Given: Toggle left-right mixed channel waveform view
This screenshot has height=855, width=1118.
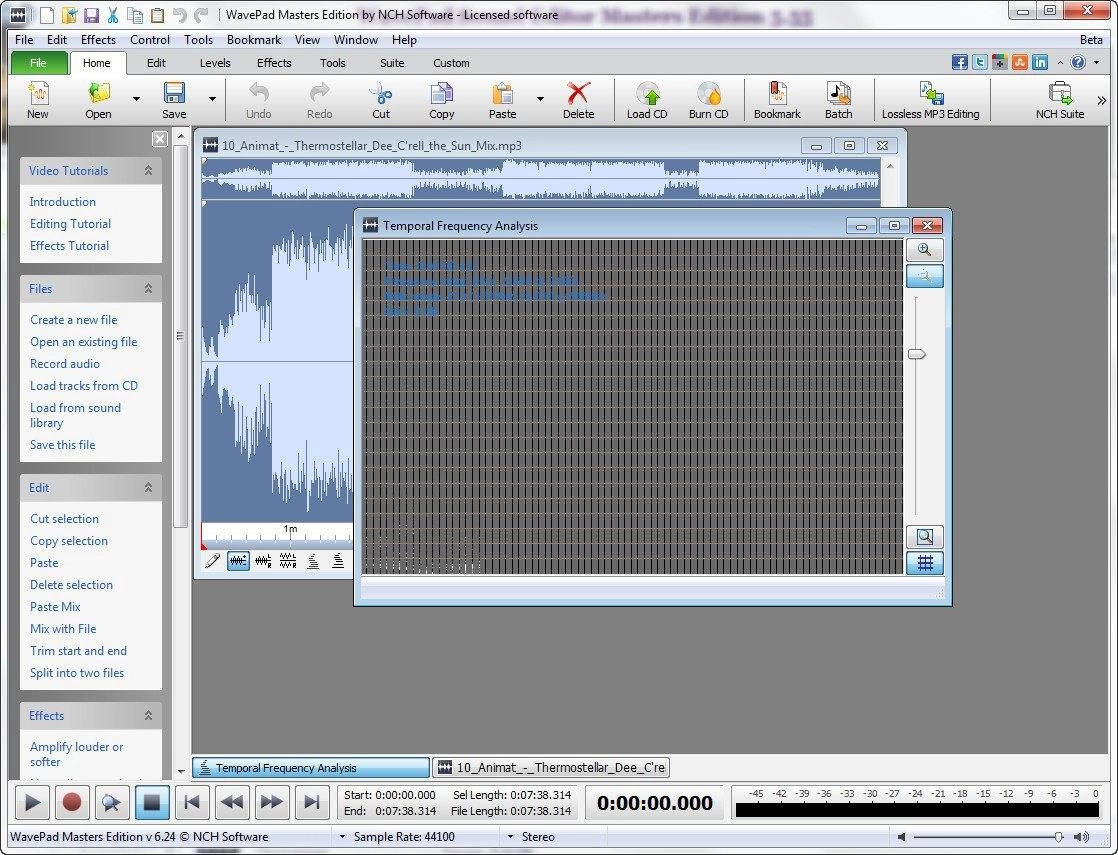Looking at the screenshot, I should point(263,561).
